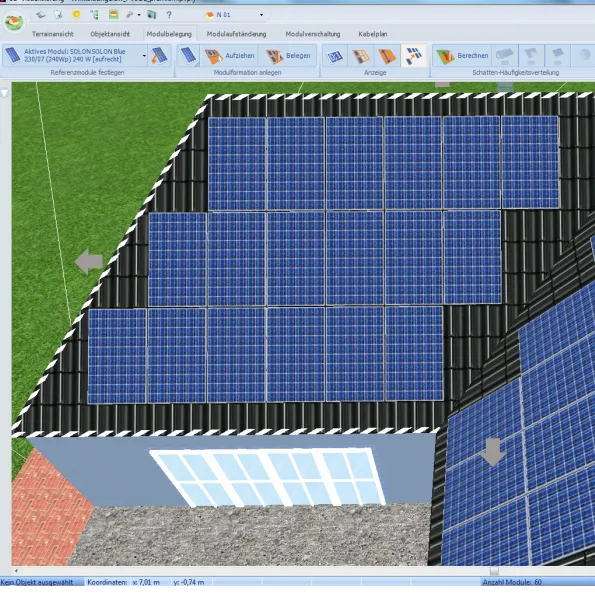The height and width of the screenshot is (595, 595).
Task: Click the green tree-structure toolbar icon
Action: pyautogui.click(x=94, y=15)
